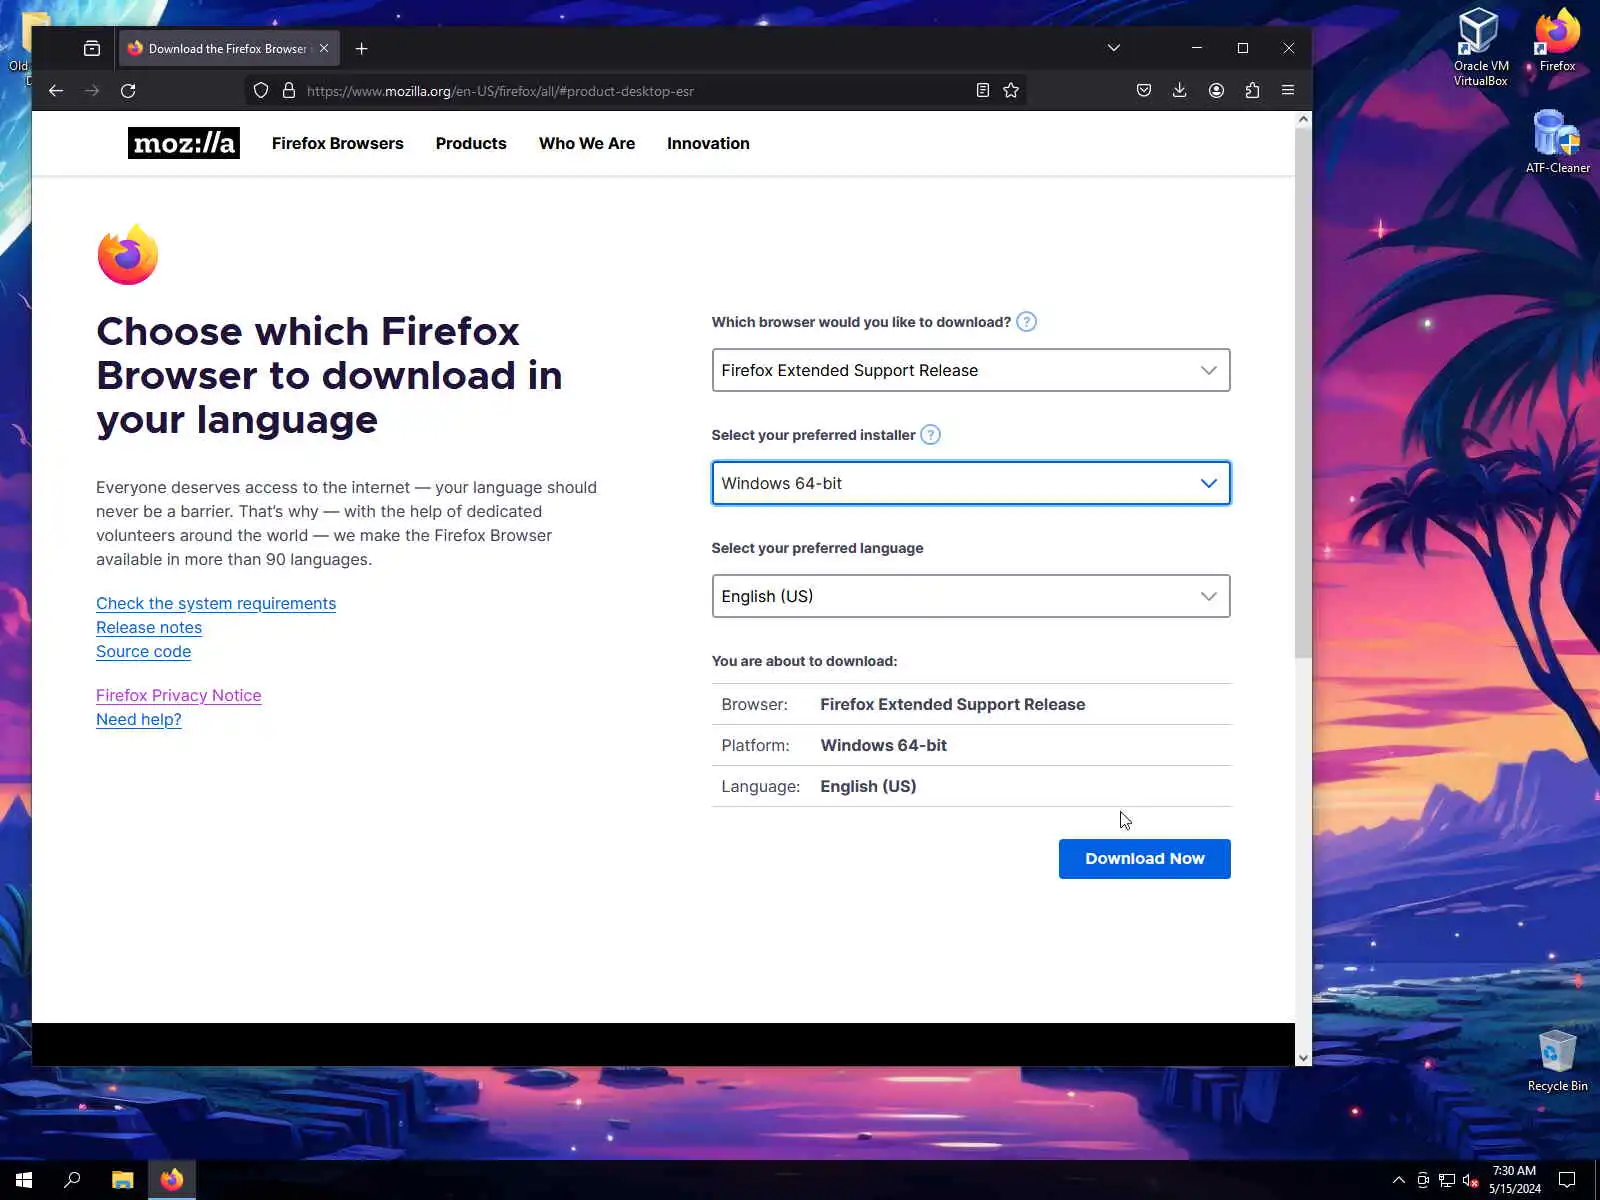Show hidden system tray icons
The height and width of the screenshot is (1200, 1600).
1399,1180
